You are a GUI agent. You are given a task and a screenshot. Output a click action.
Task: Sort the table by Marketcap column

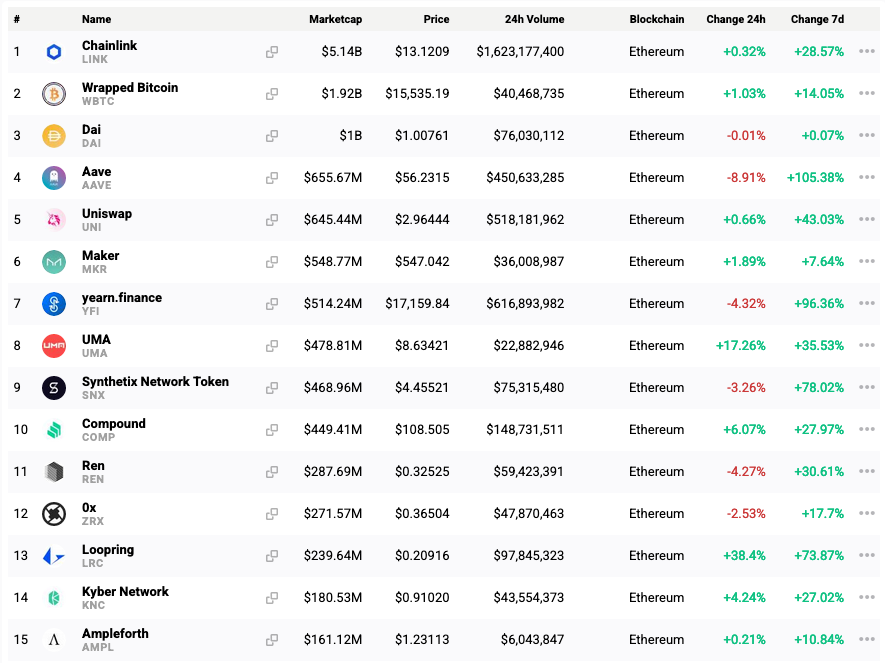tap(335, 19)
